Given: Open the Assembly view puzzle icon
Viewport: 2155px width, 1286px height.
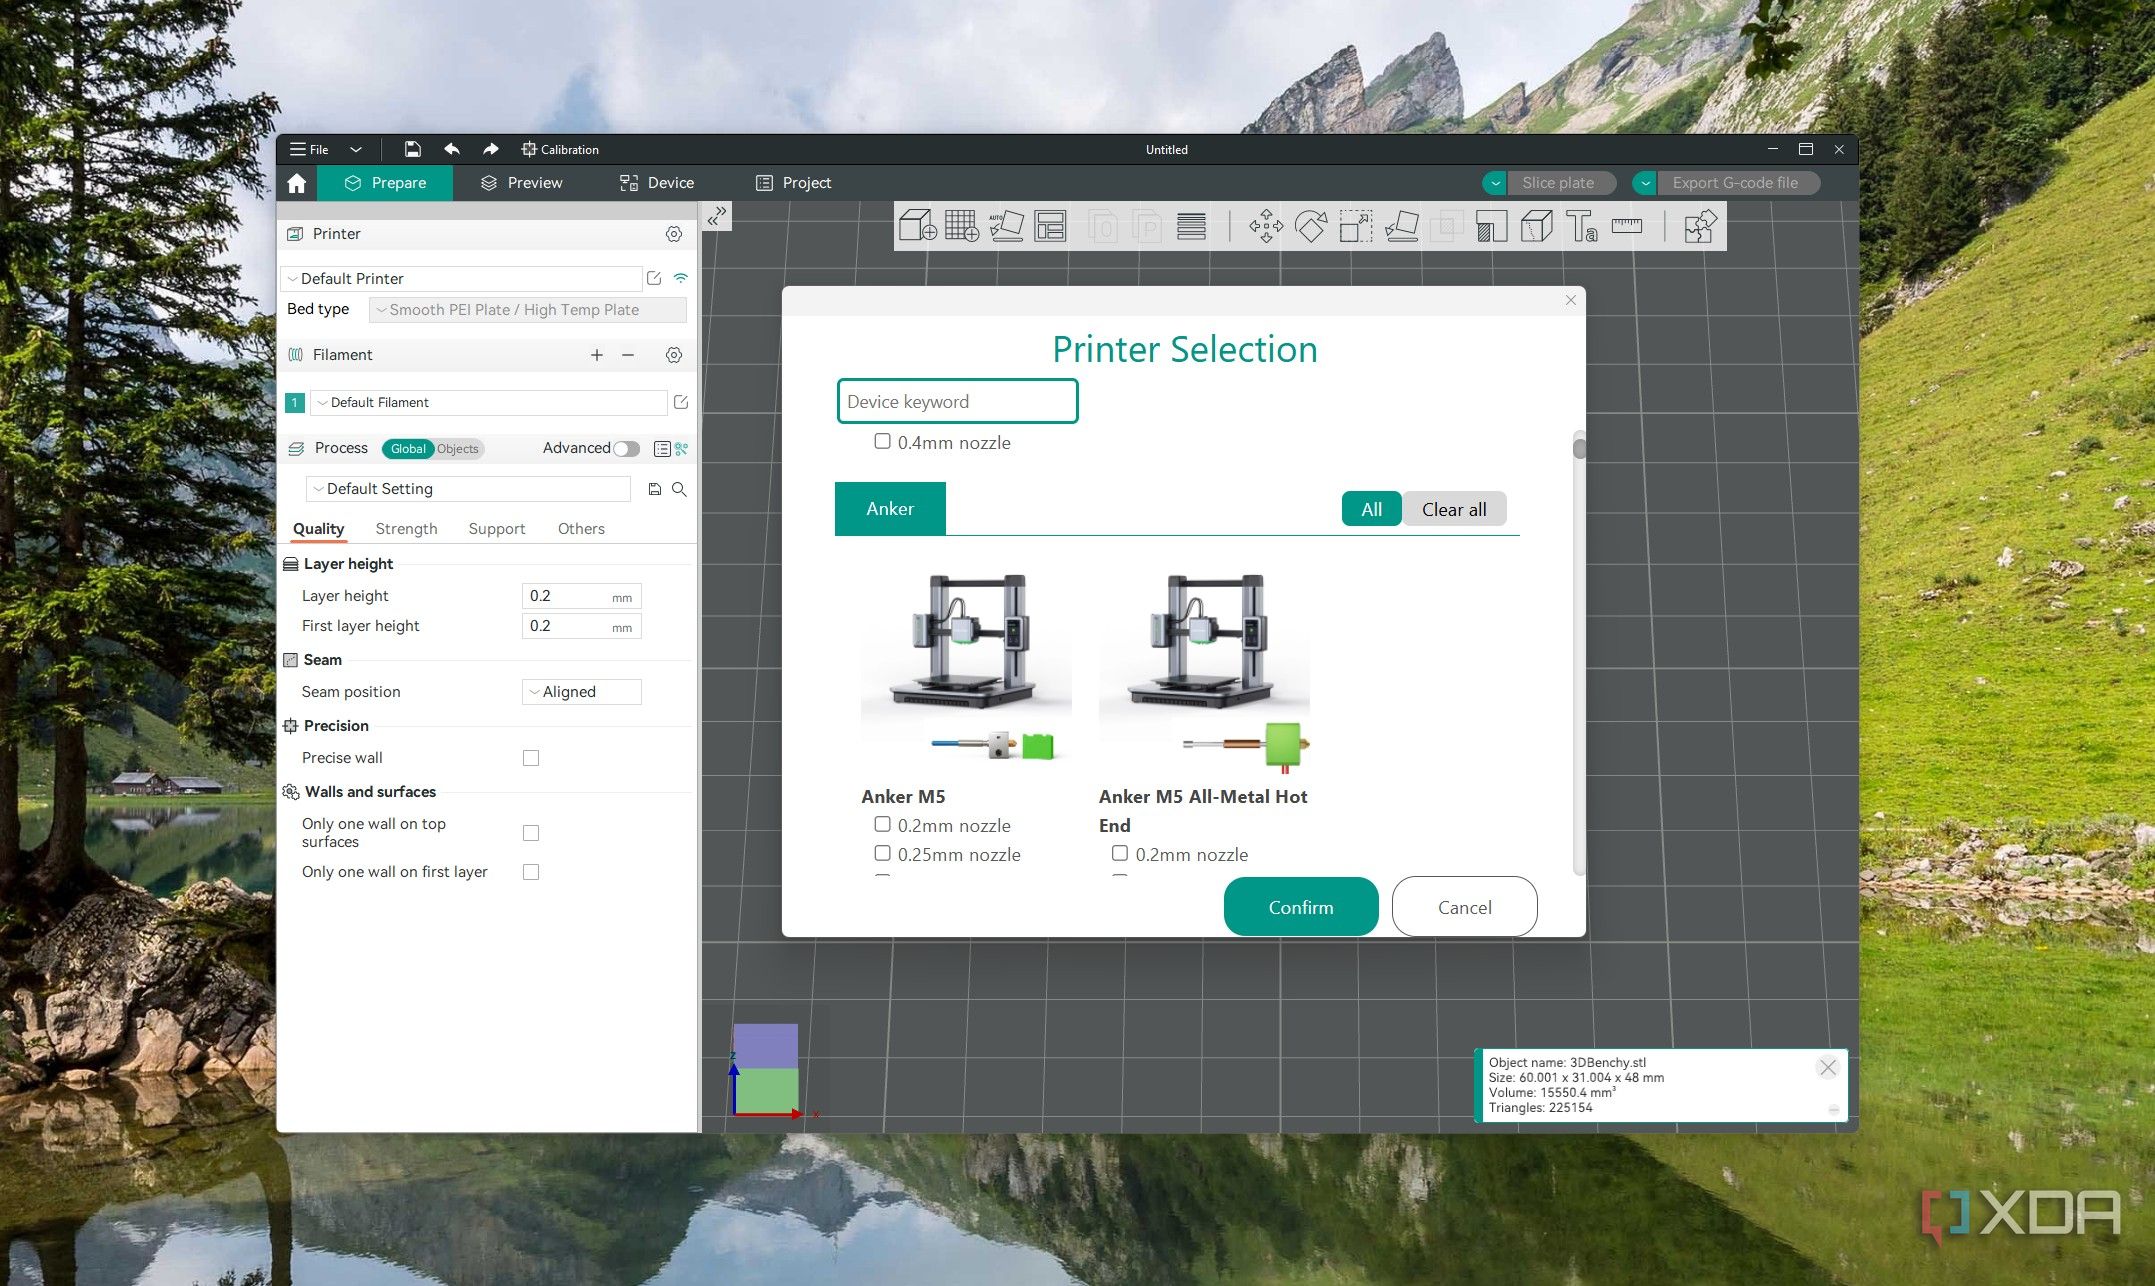Looking at the screenshot, I should click(x=1700, y=226).
